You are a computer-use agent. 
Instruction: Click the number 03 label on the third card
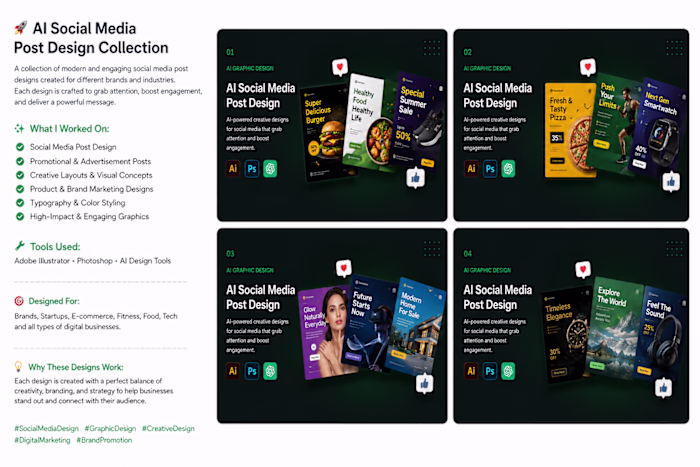pos(230,254)
